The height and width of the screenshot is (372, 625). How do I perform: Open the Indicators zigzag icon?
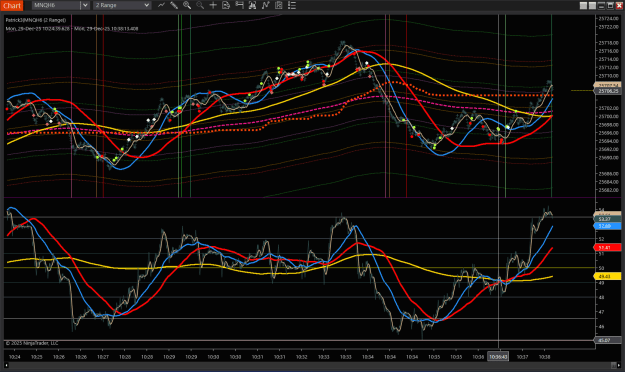click(x=265, y=5)
